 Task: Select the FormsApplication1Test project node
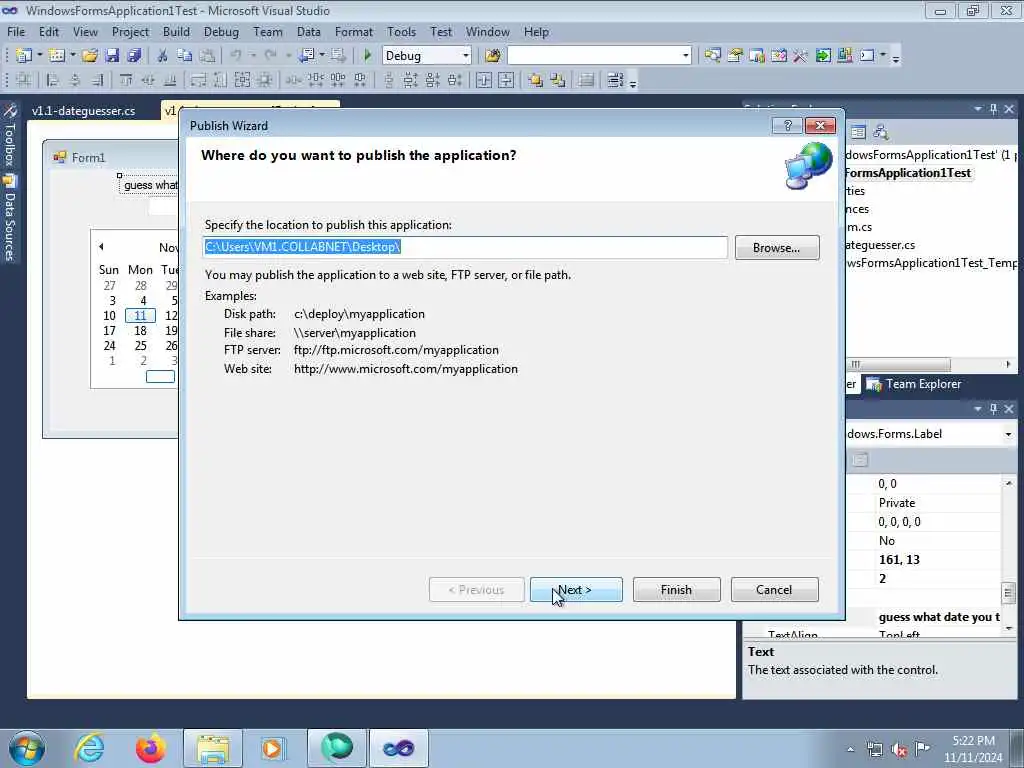908,173
